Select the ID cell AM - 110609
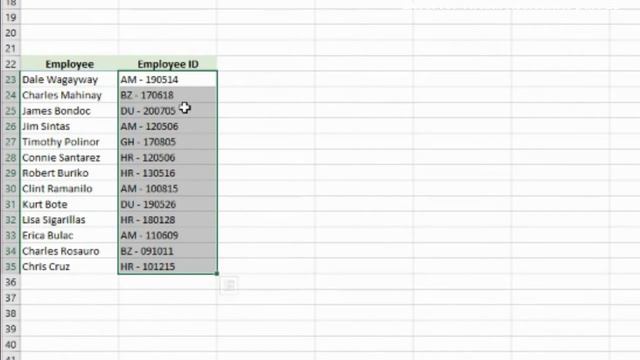This screenshot has height=360, width=640. (168, 235)
